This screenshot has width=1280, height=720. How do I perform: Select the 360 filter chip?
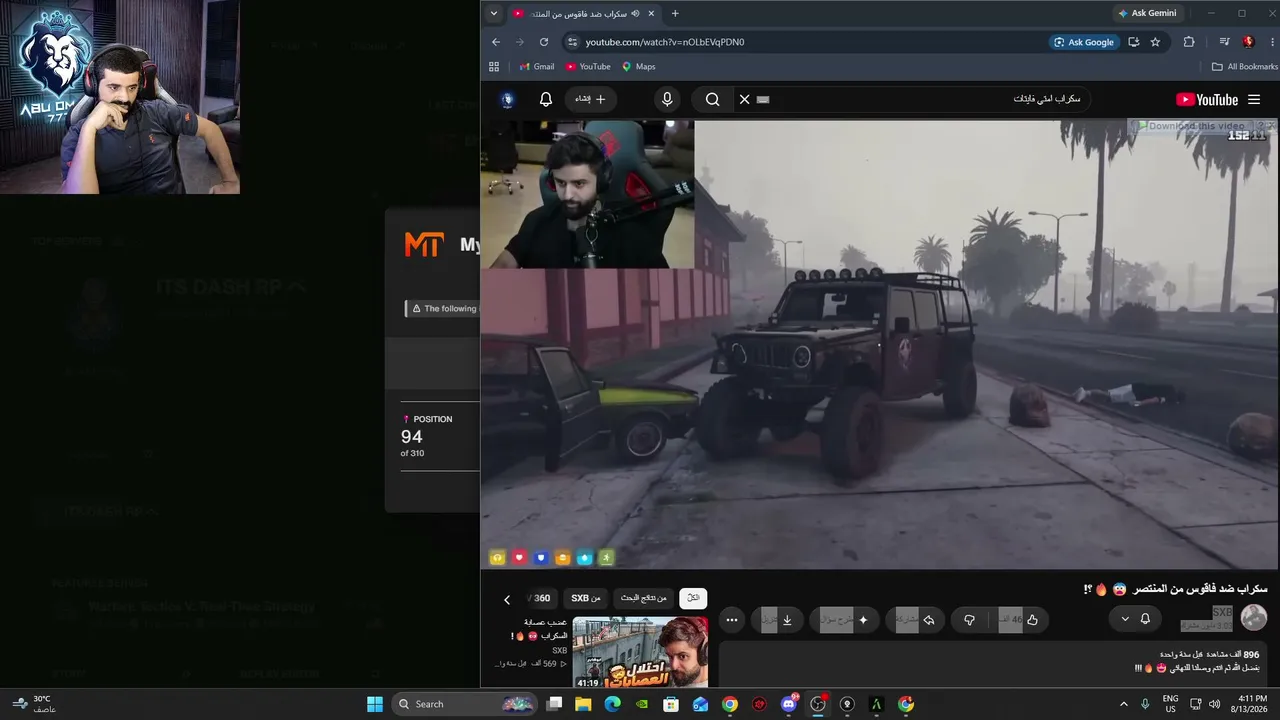click(542, 598)
